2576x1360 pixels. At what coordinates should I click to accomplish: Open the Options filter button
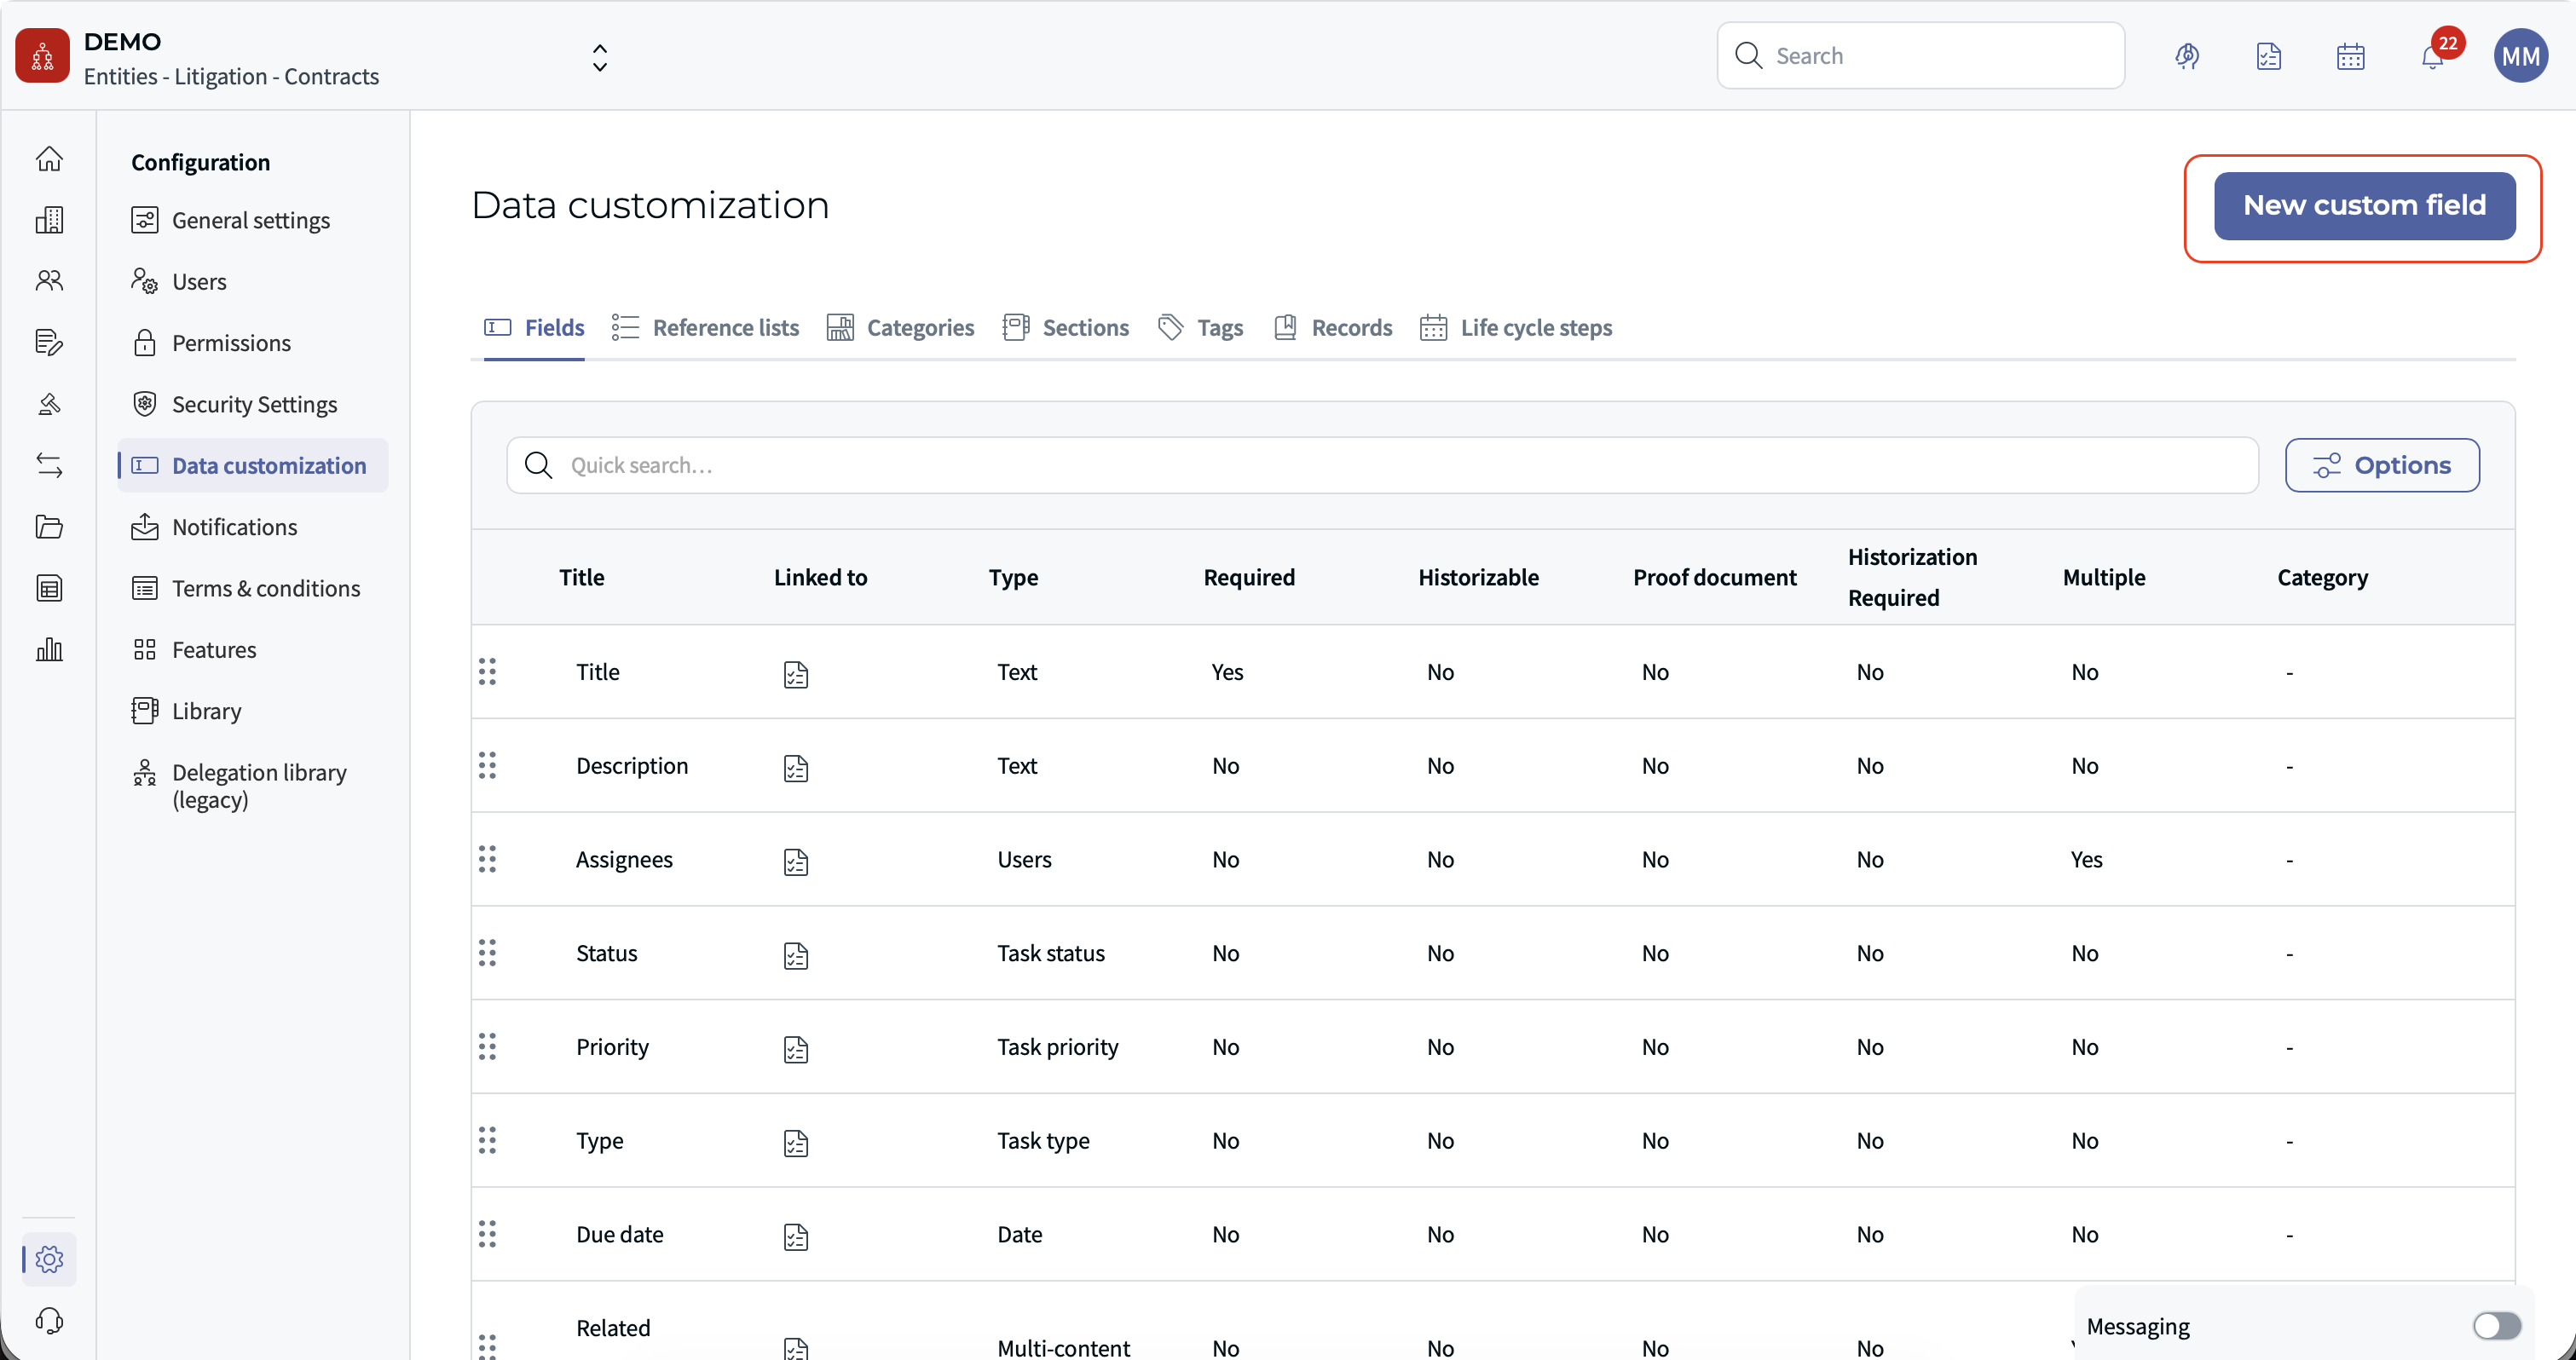(x=2381, y=465)
